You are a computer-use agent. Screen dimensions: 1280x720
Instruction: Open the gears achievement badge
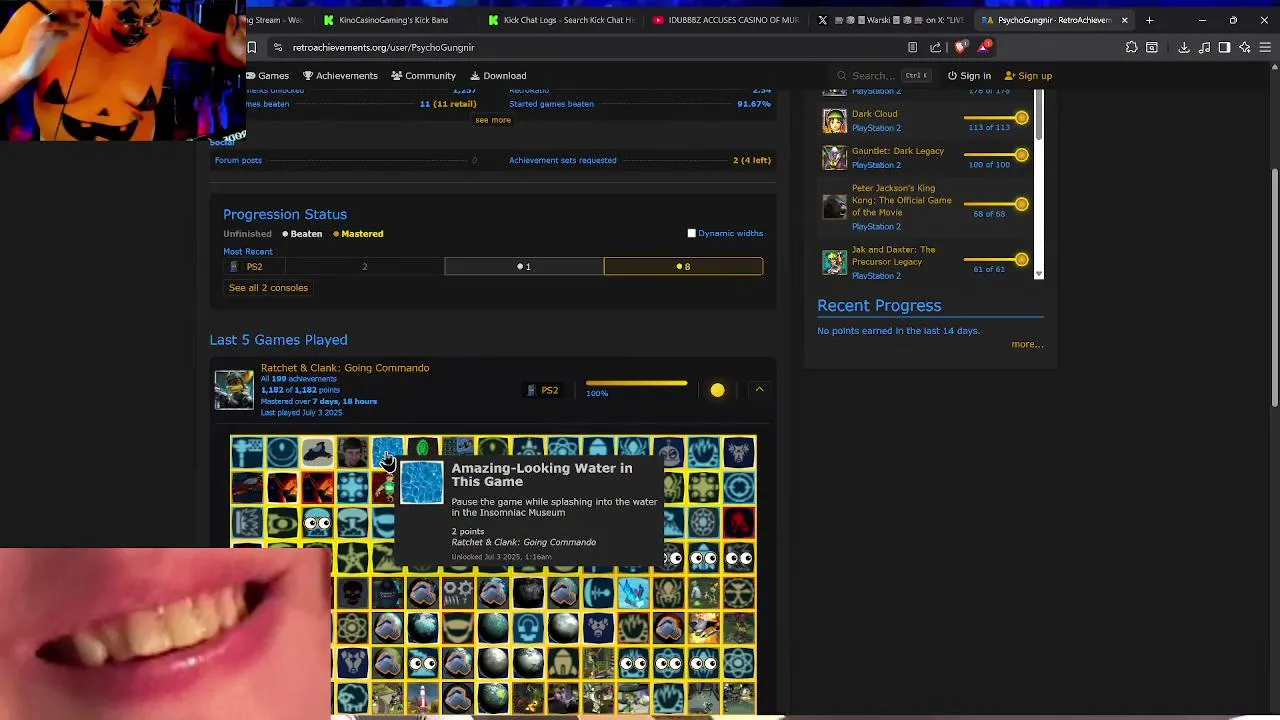click(458, 593)
